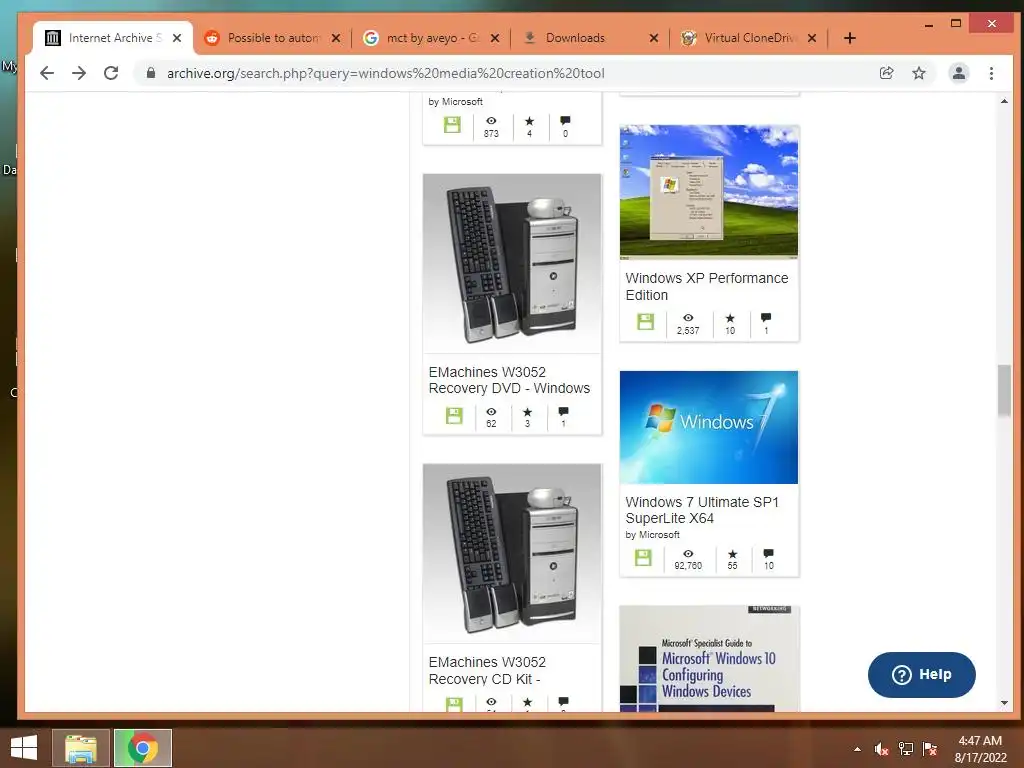The image size is (1024, 768).
Task: Close the Virtual CloneDrive tab
Action: tap(812, 38)
